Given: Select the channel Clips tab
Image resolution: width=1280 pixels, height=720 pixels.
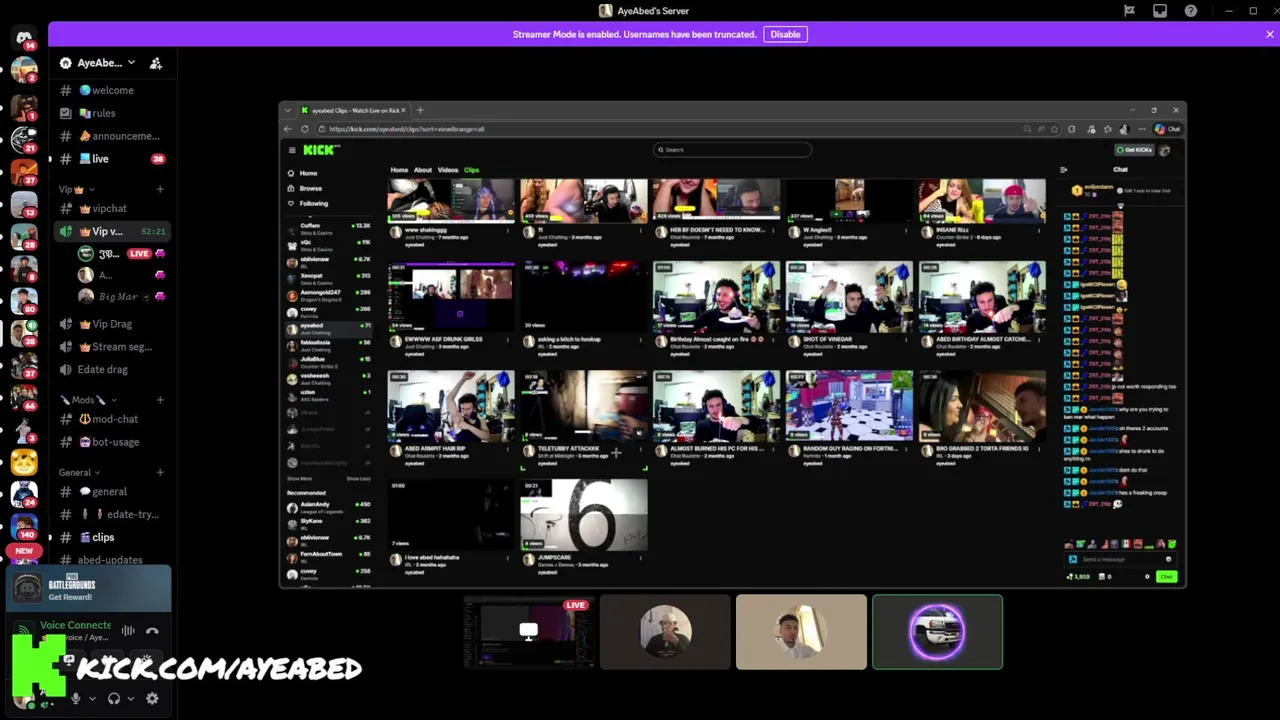Looking at the screenshot, I should pos(471,170).
